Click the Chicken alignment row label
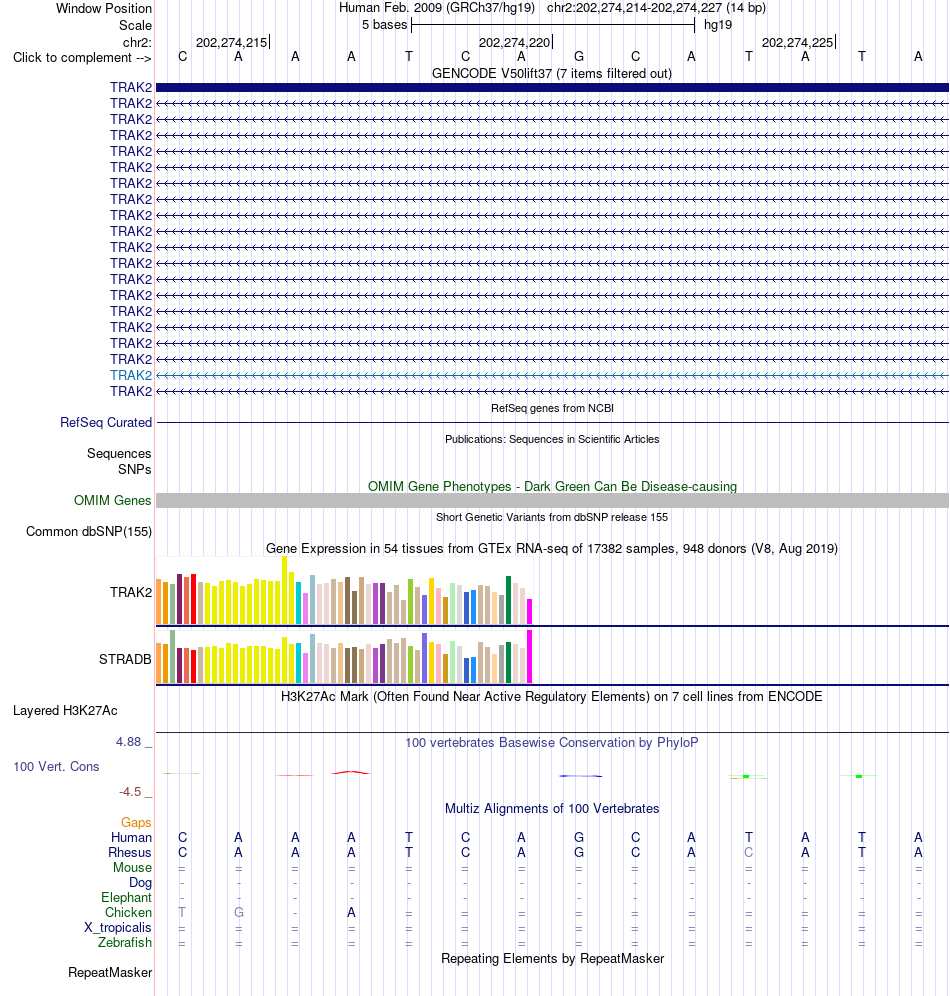This screenshot has width=950, height=996. [128, 913]
